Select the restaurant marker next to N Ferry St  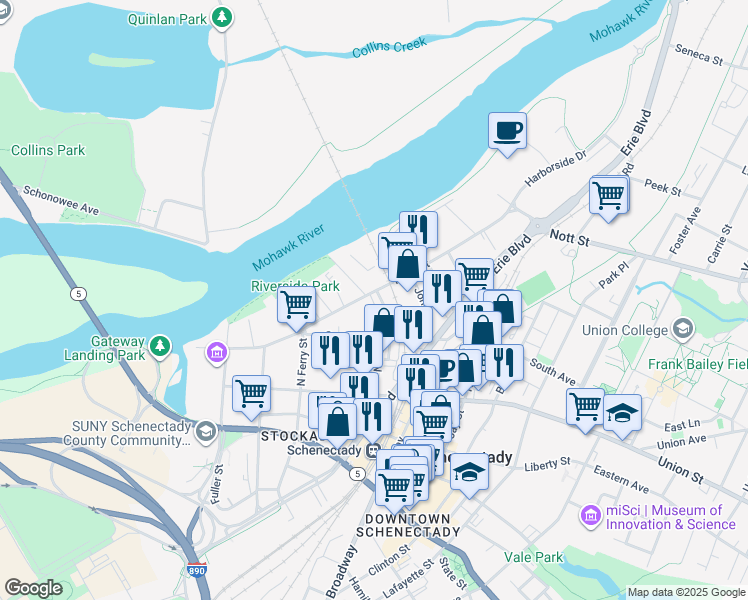tap(330, 352)
